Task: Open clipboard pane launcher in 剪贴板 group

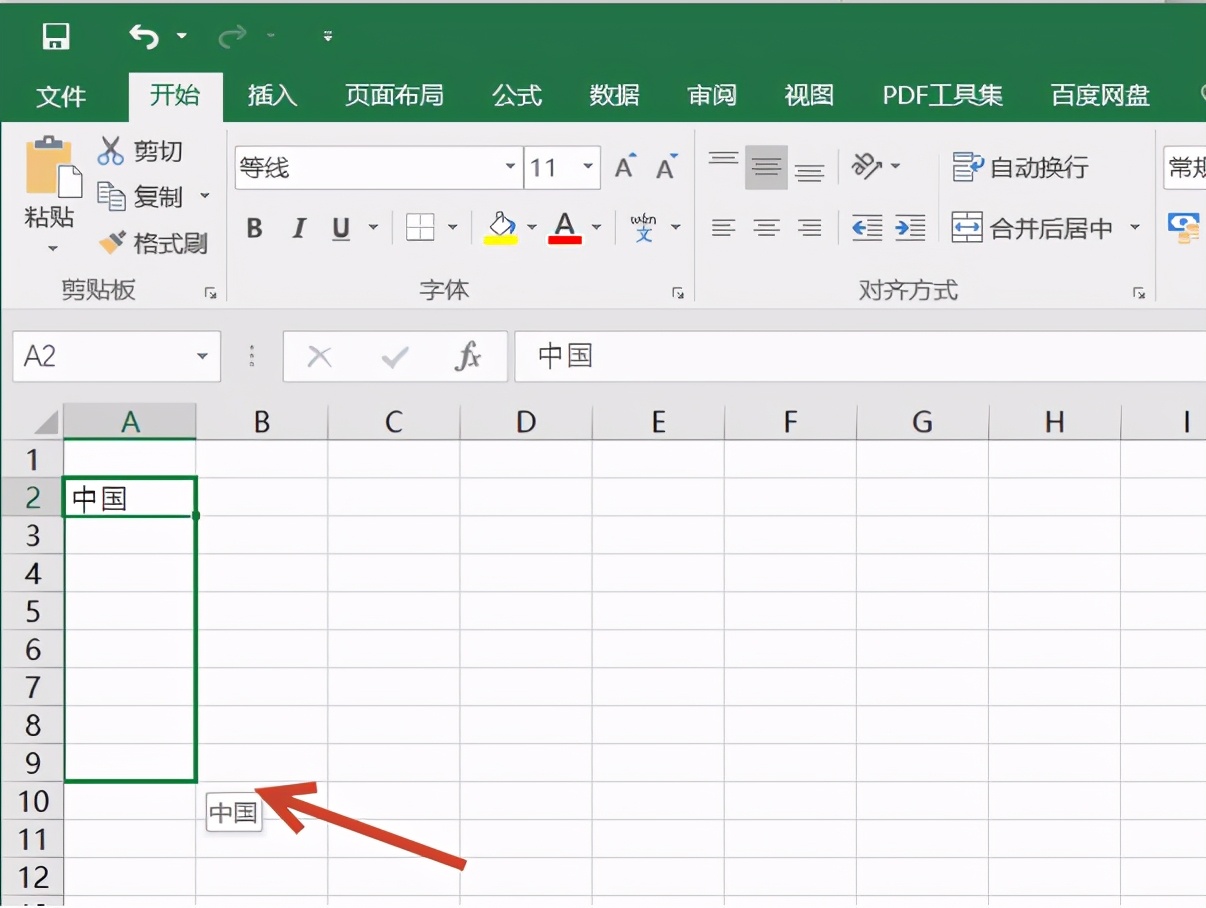Action: tap(210, 293)
